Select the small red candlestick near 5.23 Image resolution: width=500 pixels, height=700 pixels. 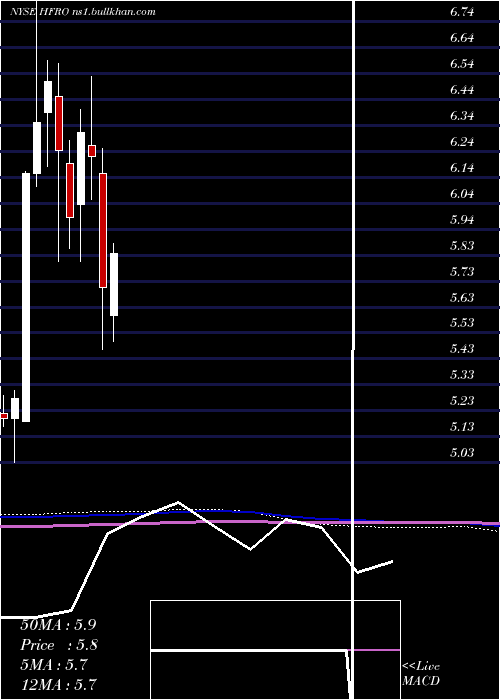4,416
